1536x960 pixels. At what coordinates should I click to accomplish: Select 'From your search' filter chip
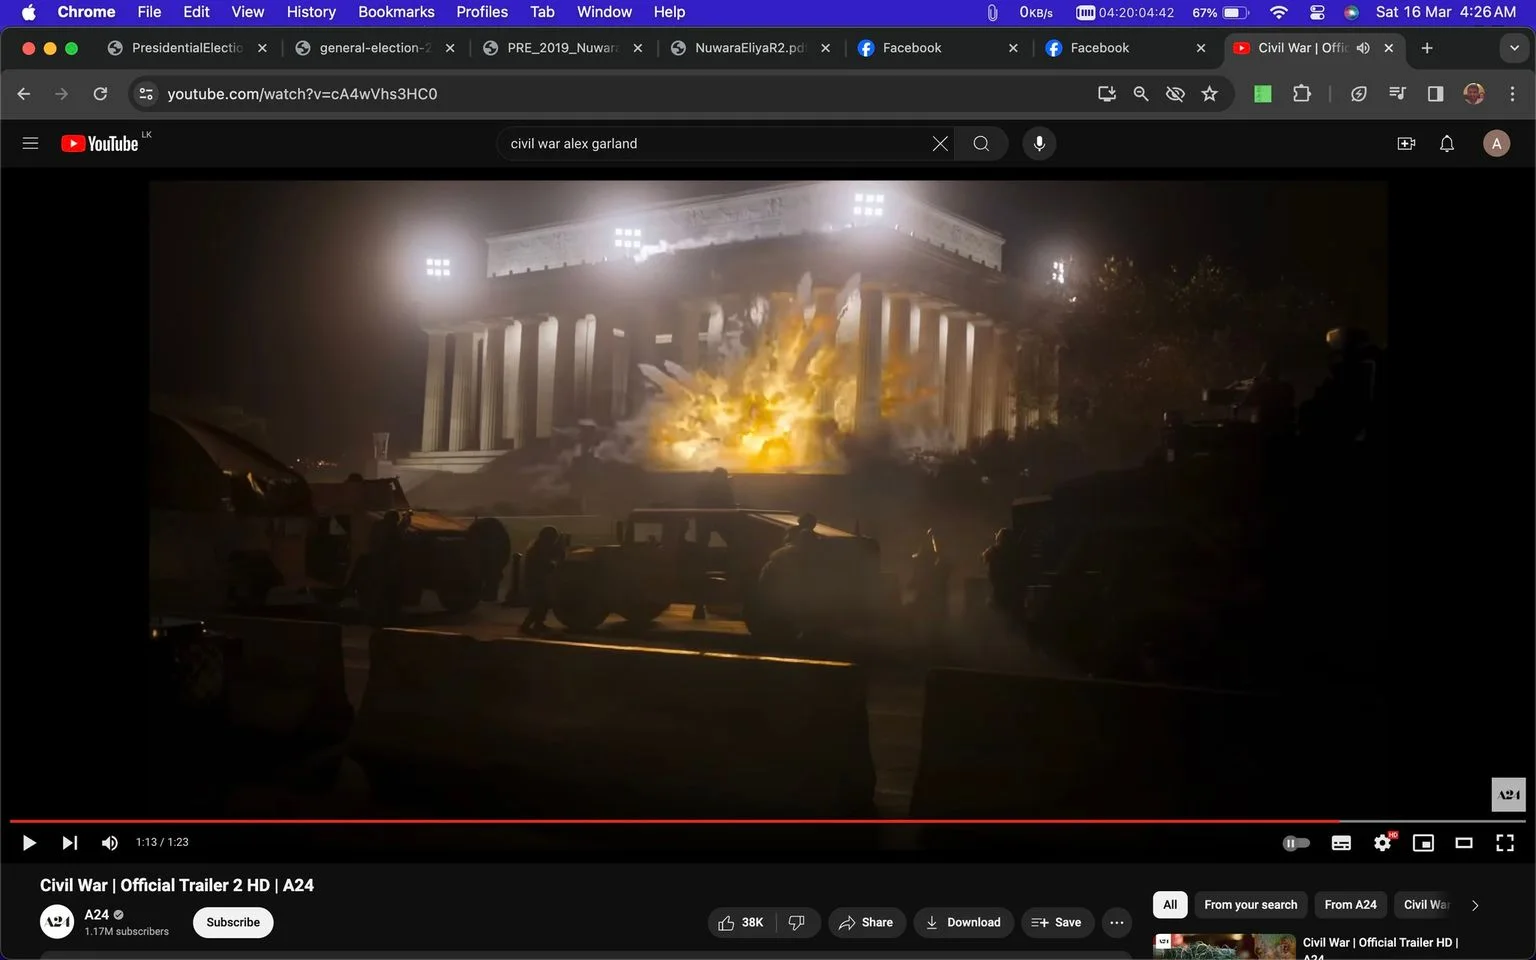(1250, 905)
